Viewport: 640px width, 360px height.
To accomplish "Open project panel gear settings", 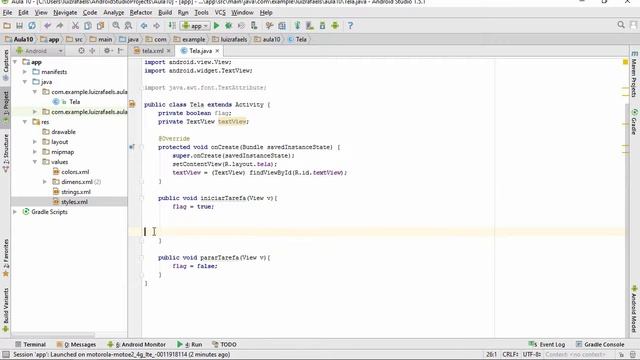I will coord(107,51).
